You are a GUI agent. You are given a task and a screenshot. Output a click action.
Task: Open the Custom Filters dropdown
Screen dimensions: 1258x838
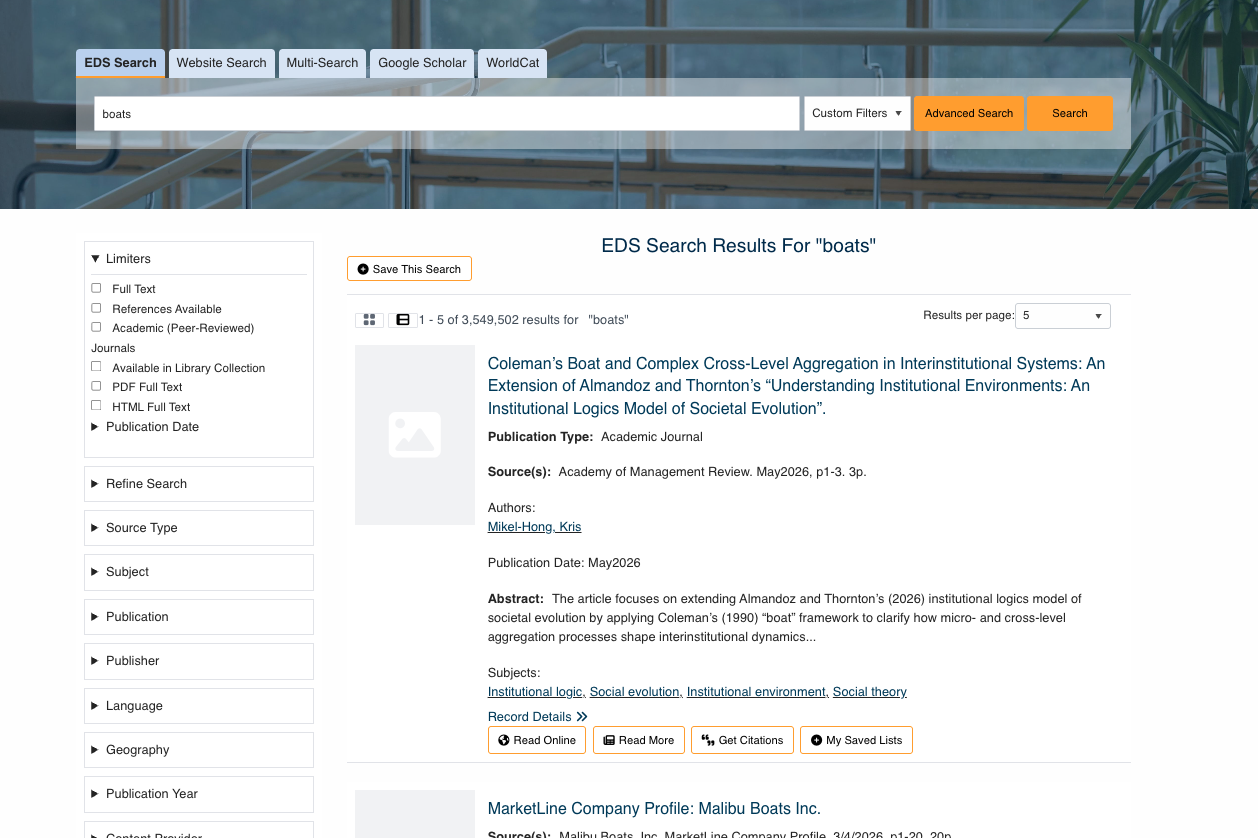point(857,113)
